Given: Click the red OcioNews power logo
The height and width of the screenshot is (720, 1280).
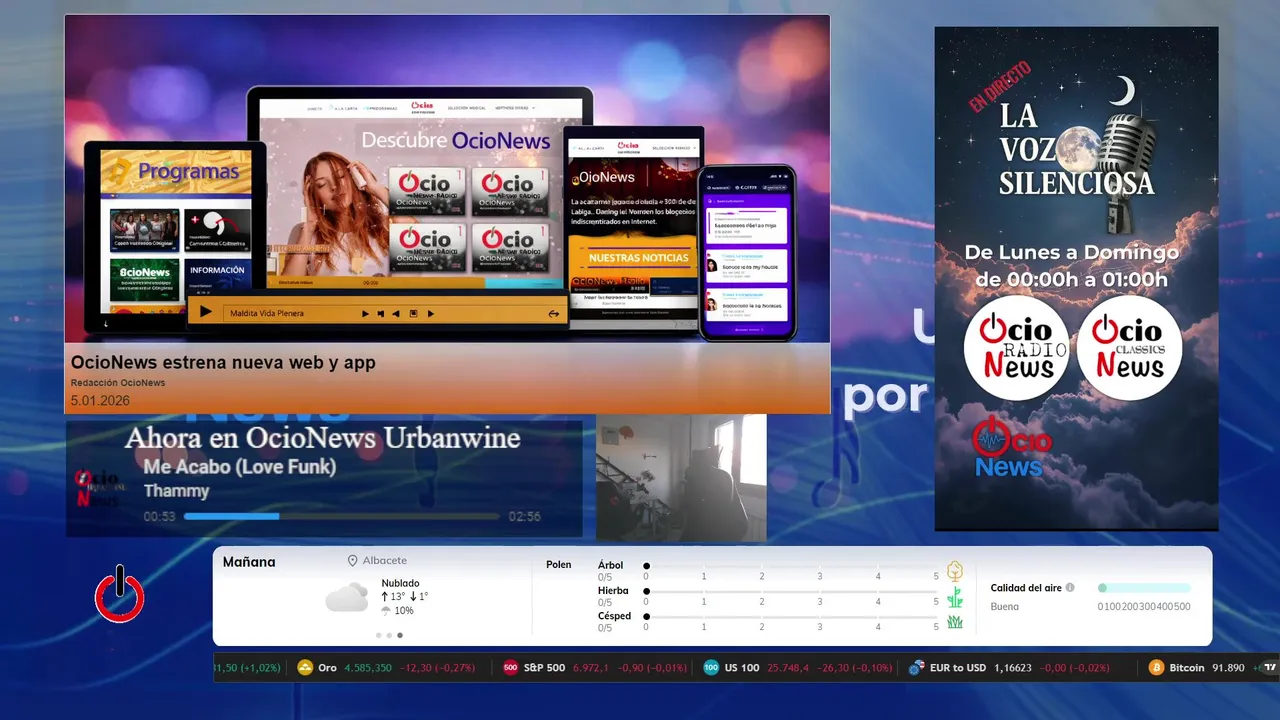Looking at the screenshot, I should coord(119,594).
